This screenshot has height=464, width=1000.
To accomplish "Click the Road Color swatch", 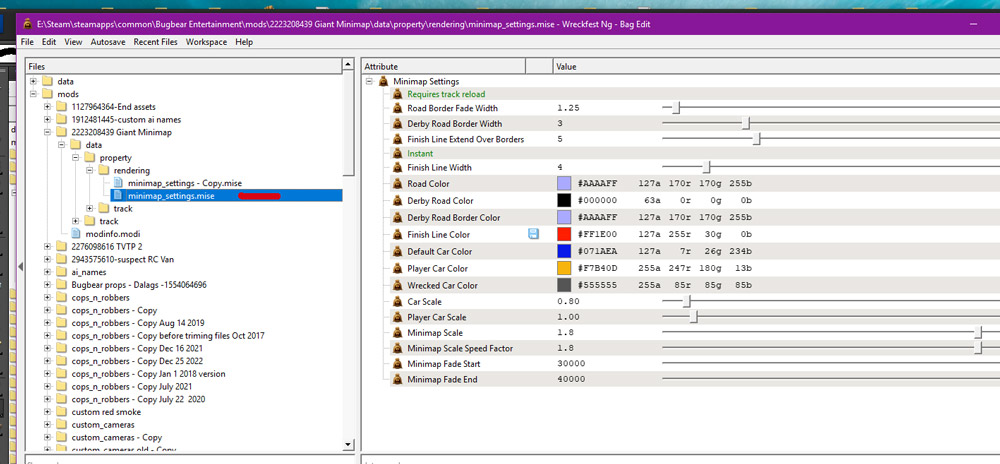I will [x=564, y=184].
